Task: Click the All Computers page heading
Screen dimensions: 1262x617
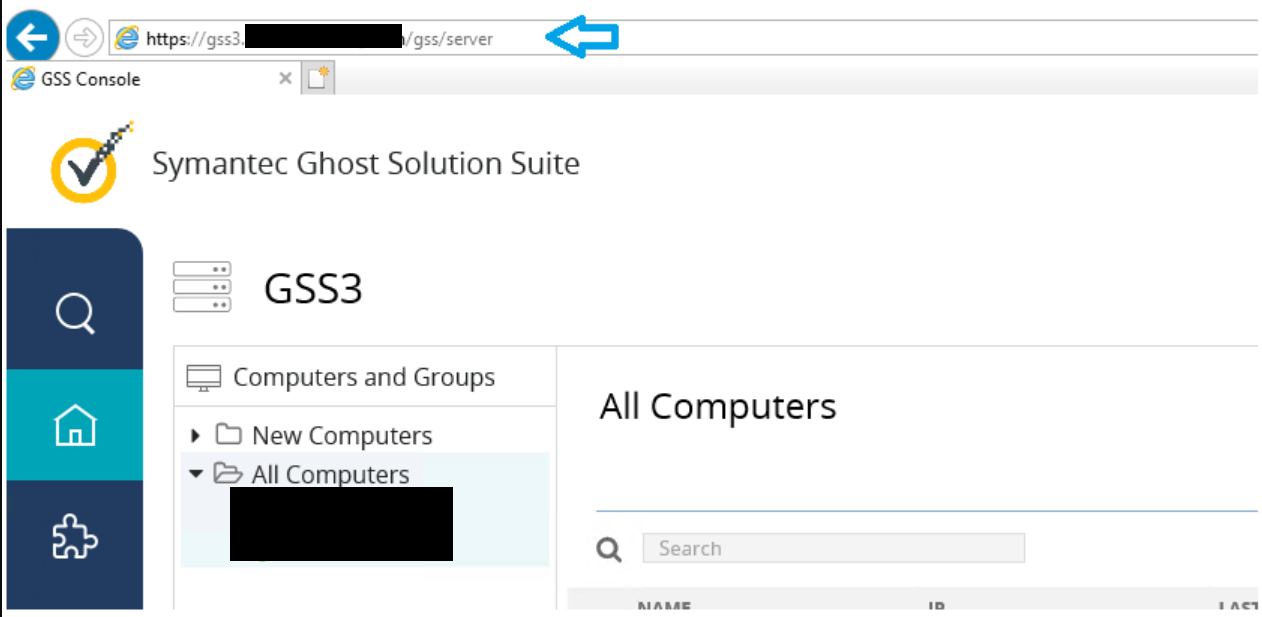Action: coord(718,407)
